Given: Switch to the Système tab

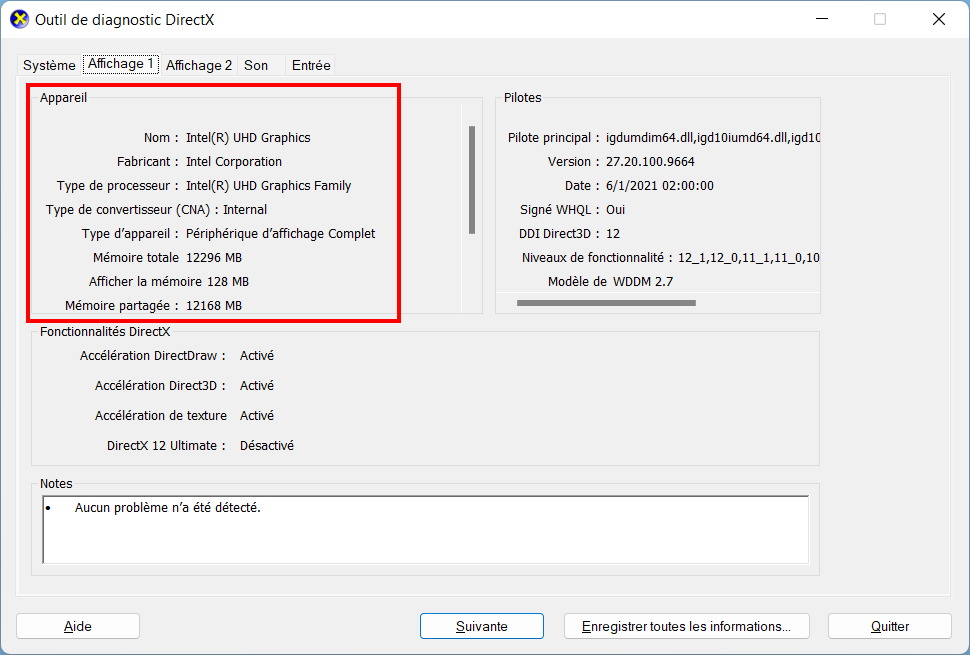Looking at the screenshot, I should pos(49,65).
